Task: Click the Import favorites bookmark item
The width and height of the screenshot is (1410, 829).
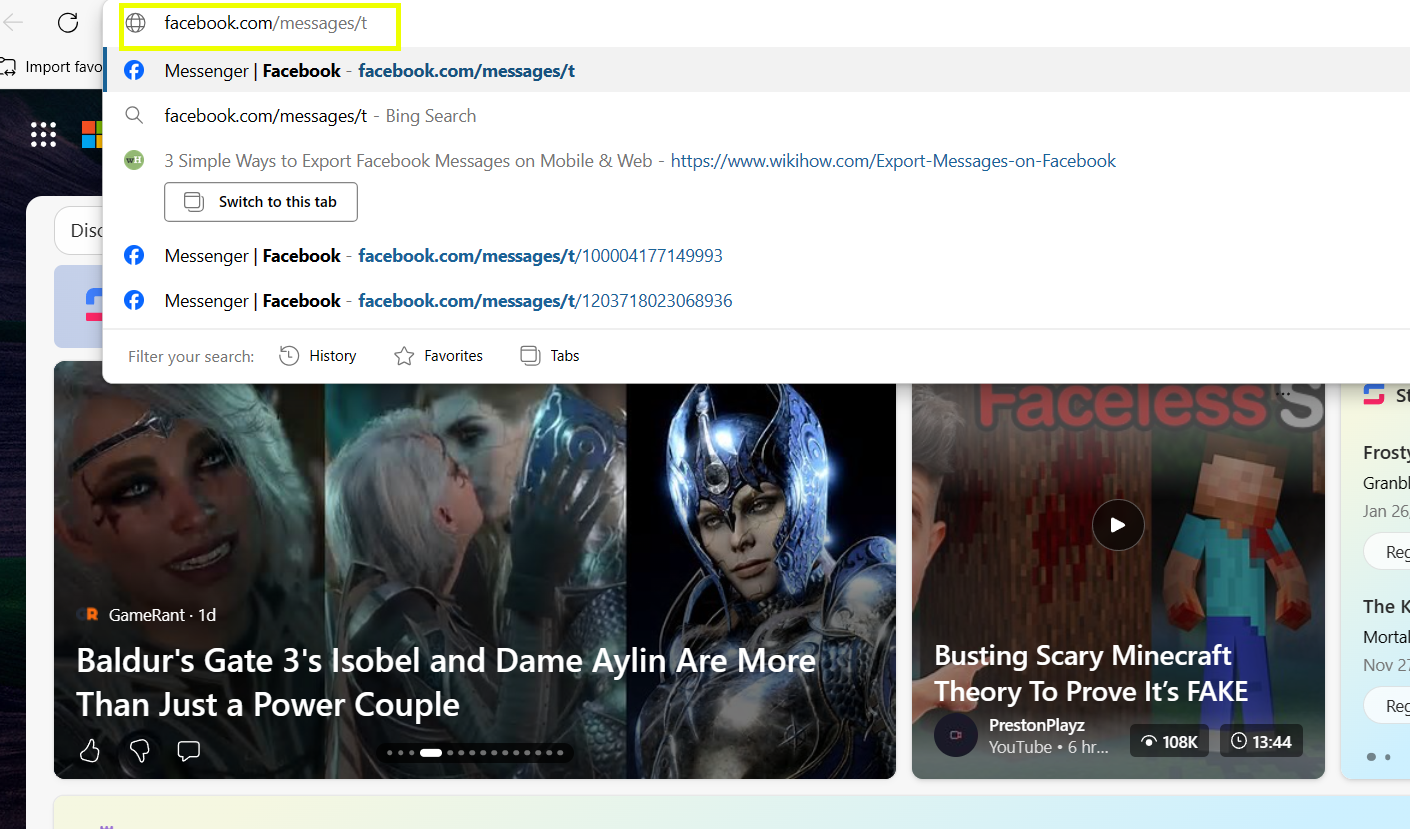Action: coord(52,67)
